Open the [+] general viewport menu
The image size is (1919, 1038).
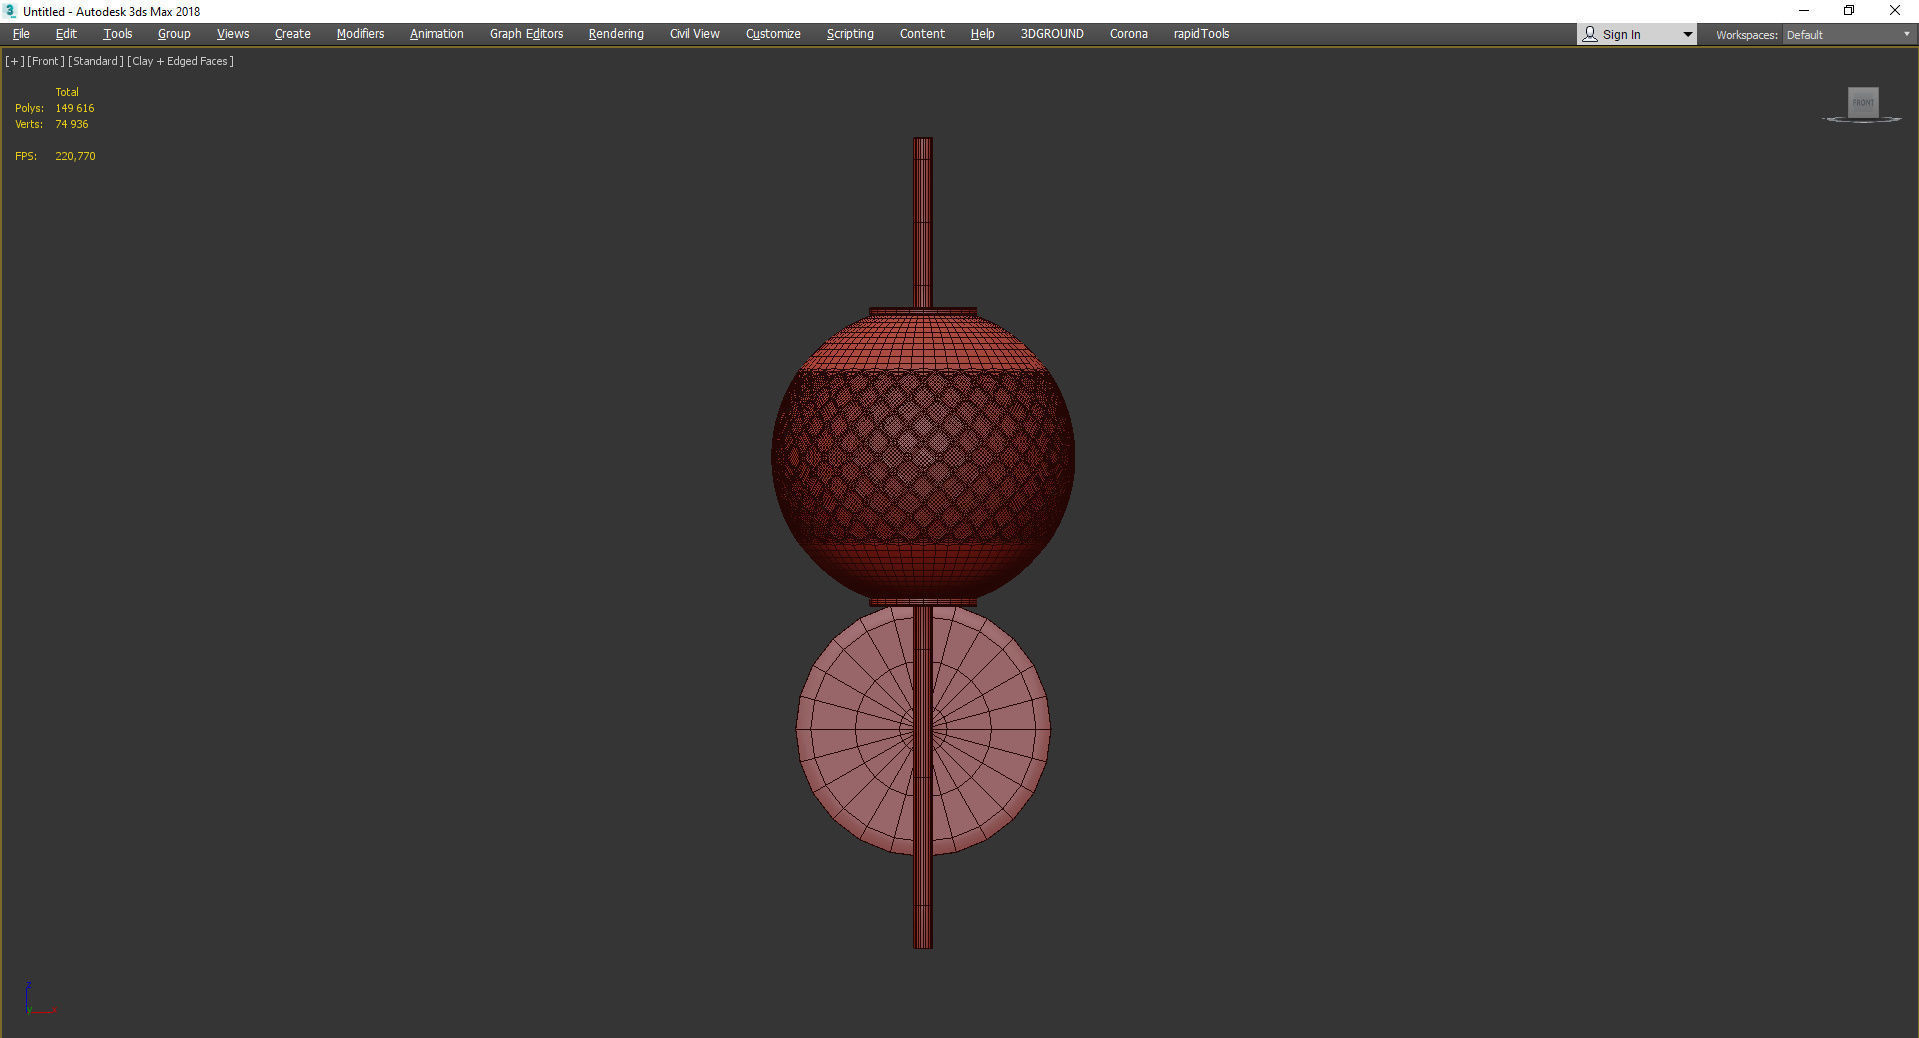15,61
